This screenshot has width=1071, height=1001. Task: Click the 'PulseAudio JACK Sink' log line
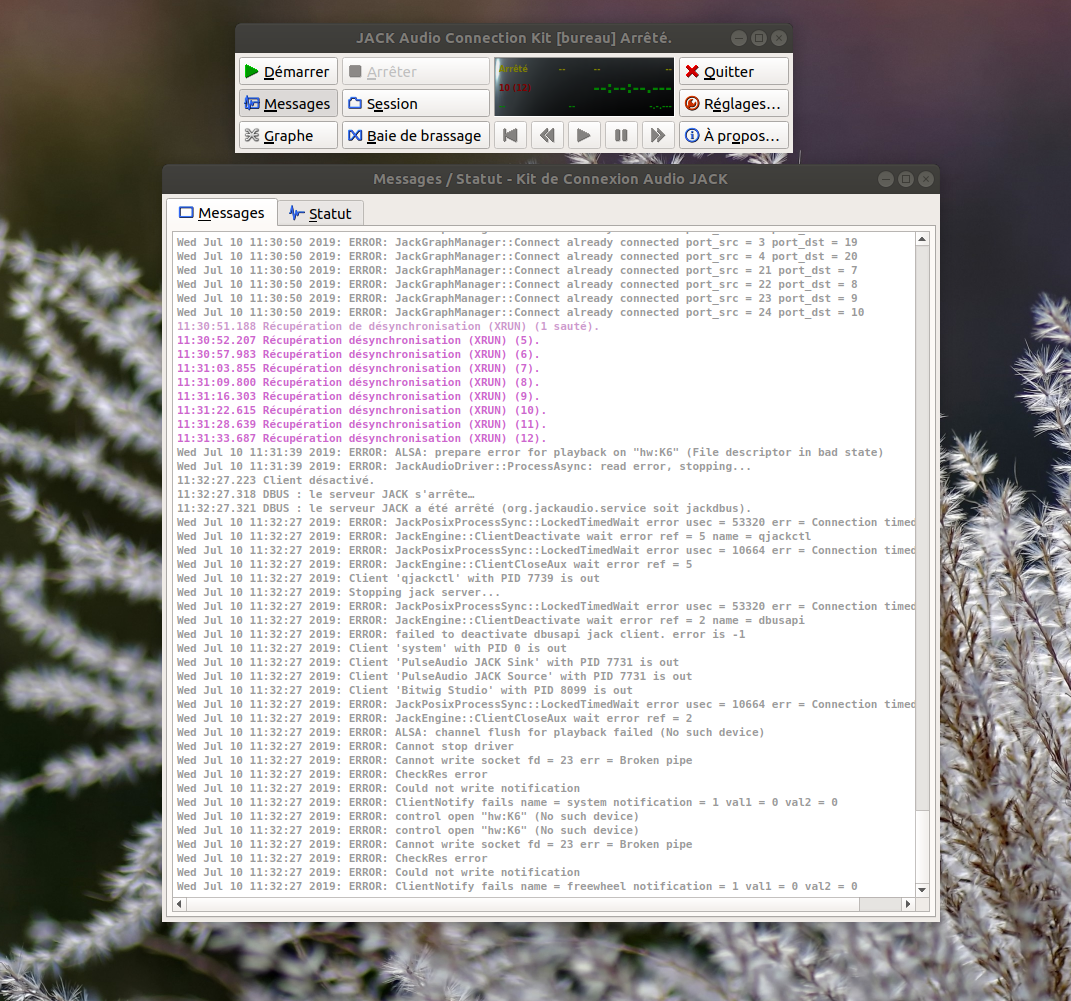pyautogui.click(x=428, y=662)
